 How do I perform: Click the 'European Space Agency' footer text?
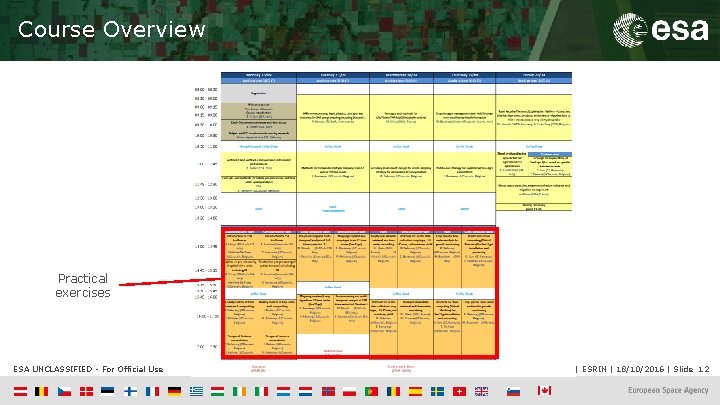[x=668, y=390]
